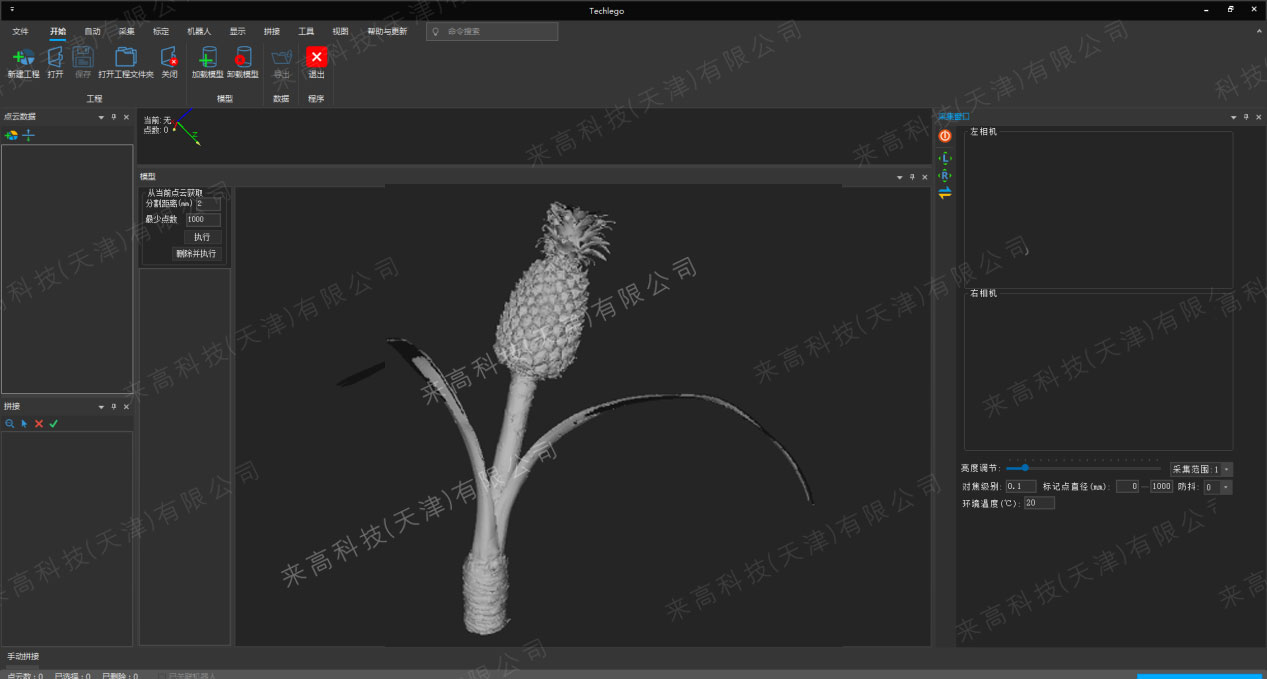Expand the 点云数据 panel options arrow
This screenshot has width=1267, height=679.
pyautogui.click(x=101, y=117)
